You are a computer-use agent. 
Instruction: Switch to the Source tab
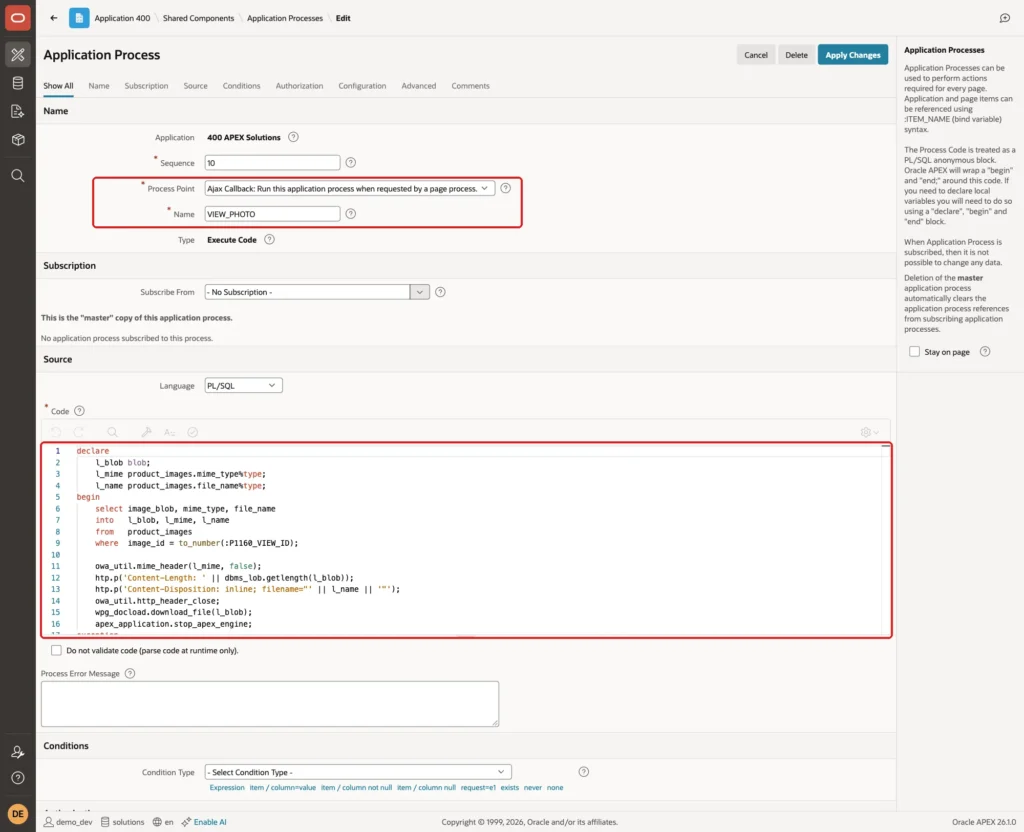click(x=195, y=86)
